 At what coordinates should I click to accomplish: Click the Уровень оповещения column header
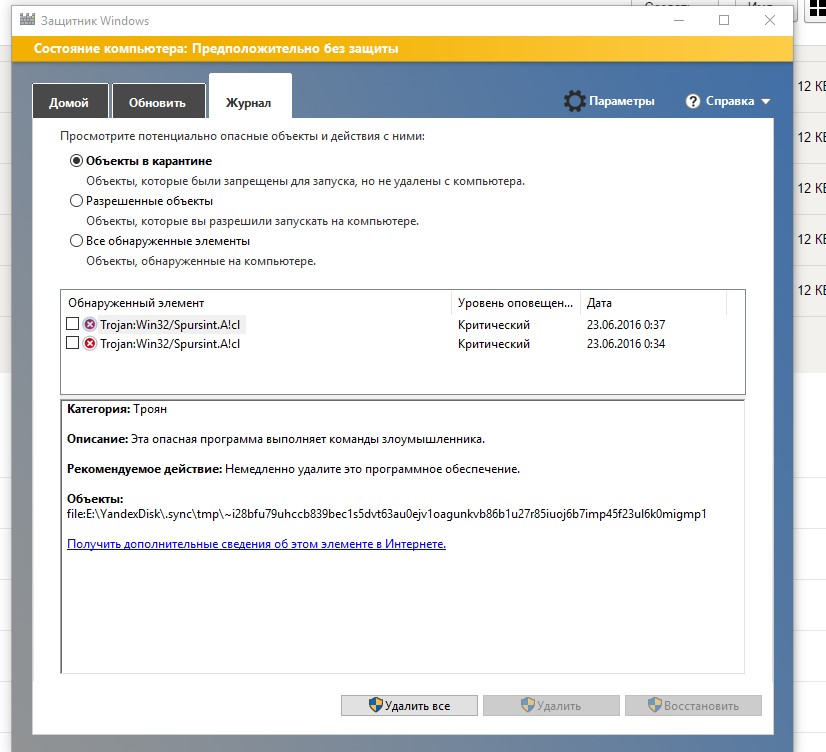coord(515,303)
